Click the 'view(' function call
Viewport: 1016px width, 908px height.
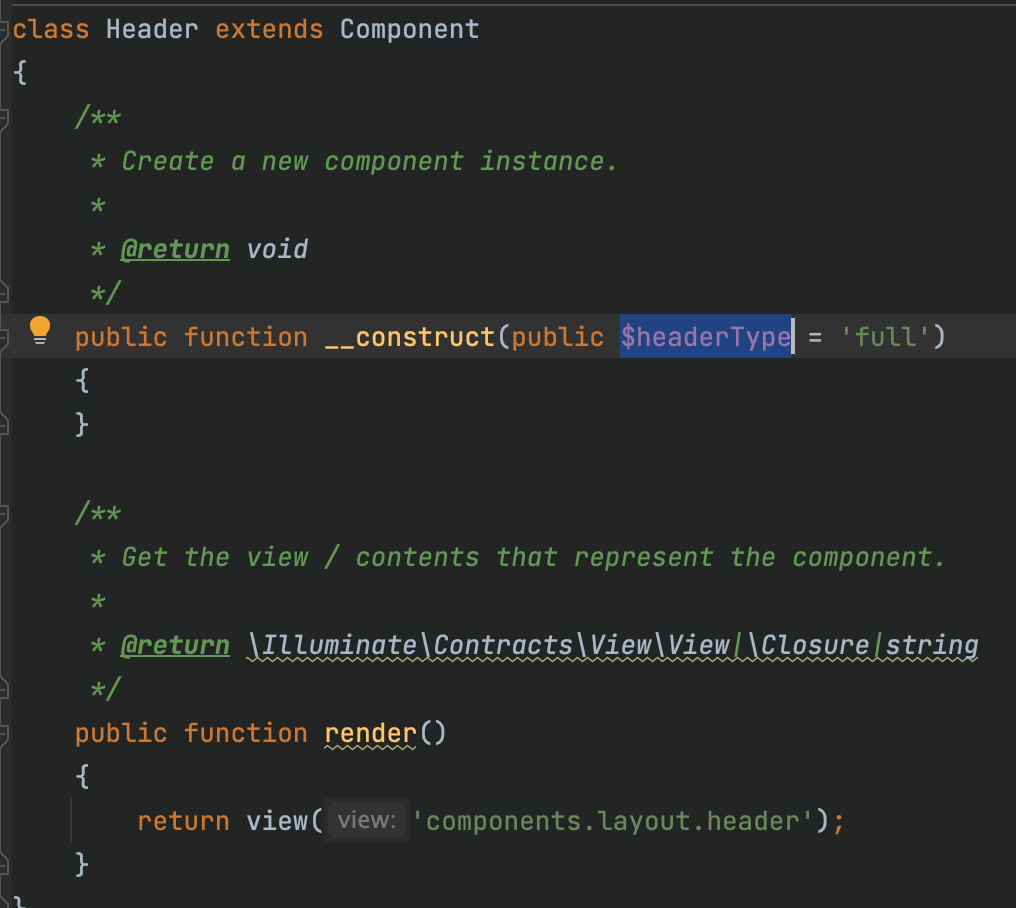tap(284, 821)
